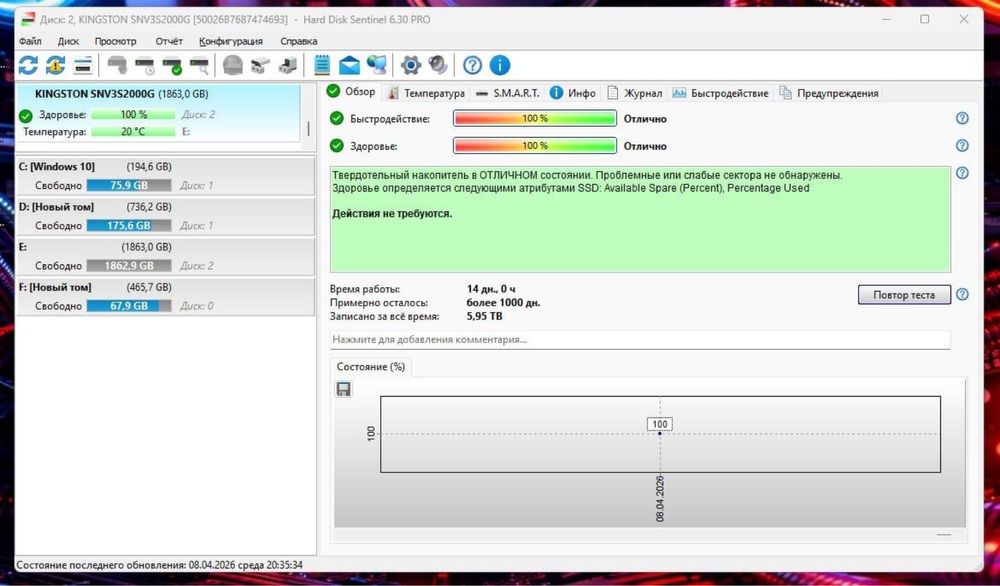
Task: Click the disk with clock toolbar icon
Action: [x=145, y=65]
